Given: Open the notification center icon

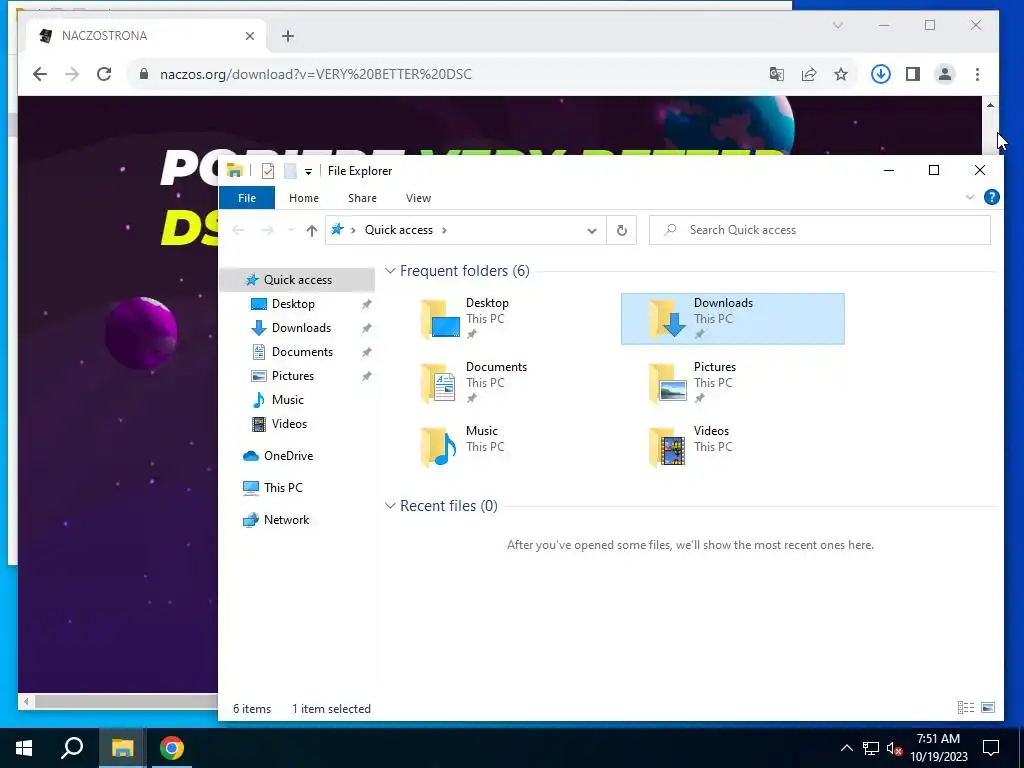Looking at the screenshot, I should point(991,748).
